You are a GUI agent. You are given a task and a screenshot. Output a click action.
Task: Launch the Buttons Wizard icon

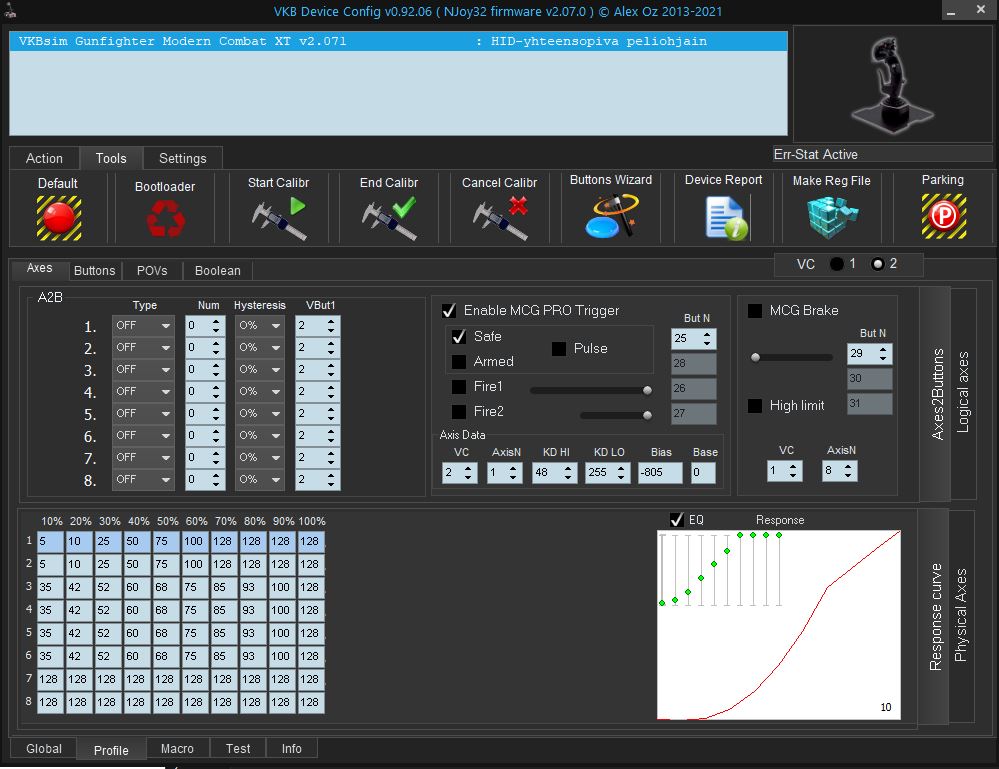611,216
